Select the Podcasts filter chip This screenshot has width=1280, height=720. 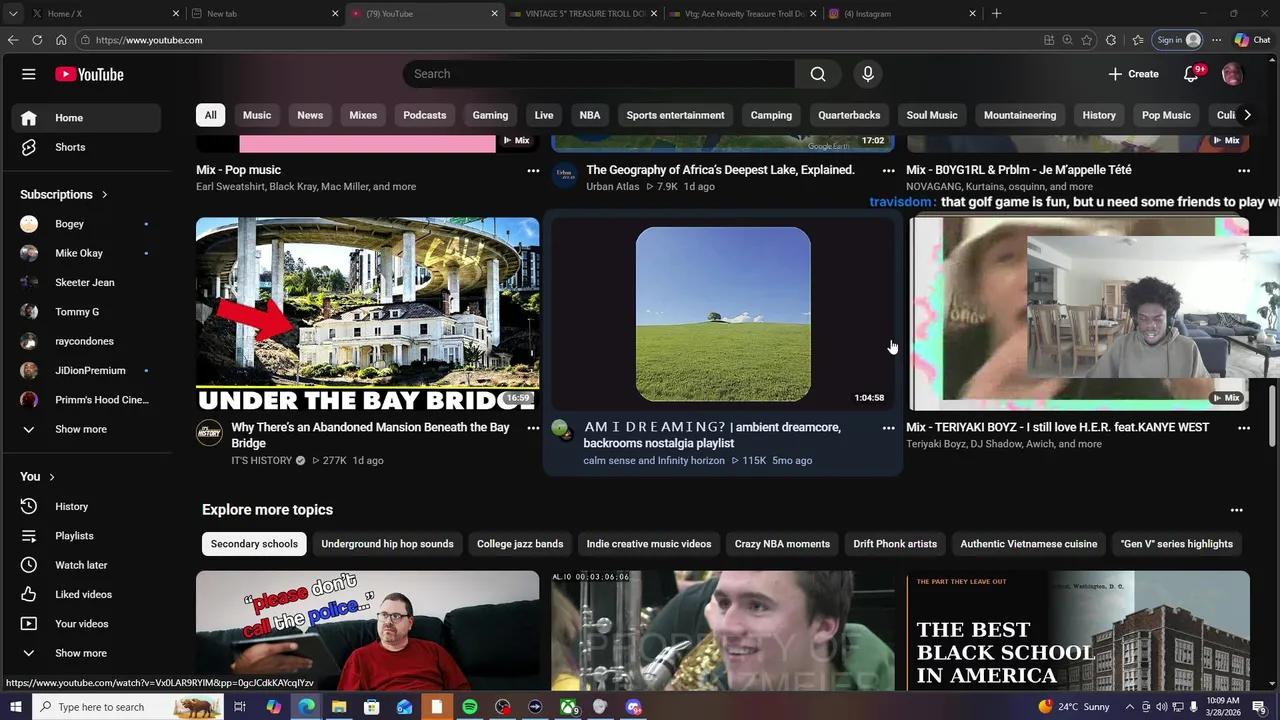pos(425,115)
